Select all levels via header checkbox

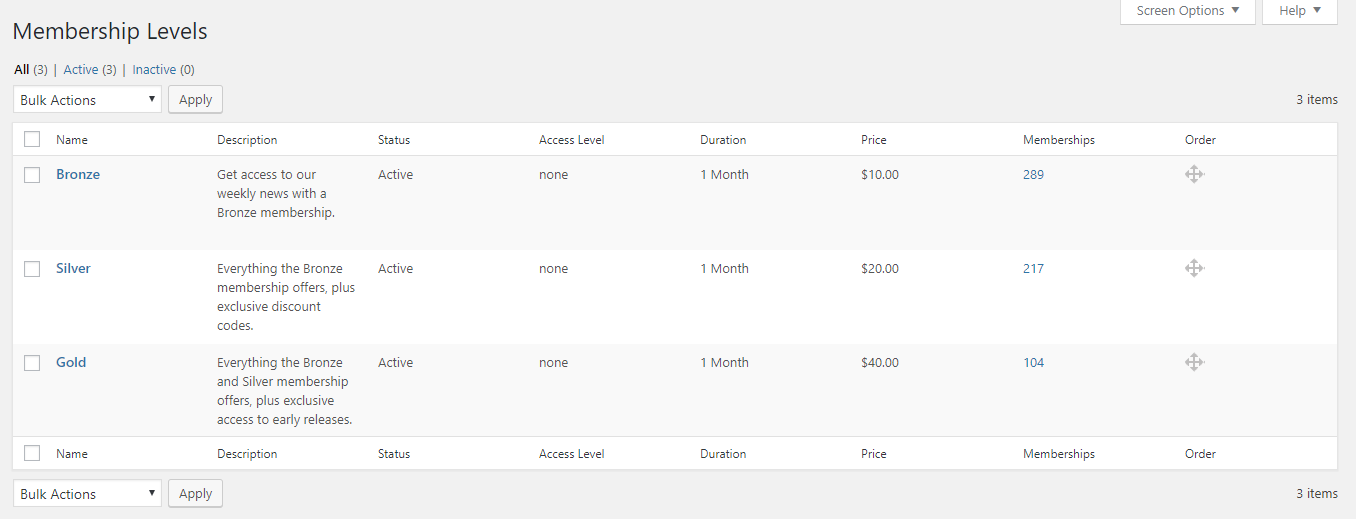[32, 140]
